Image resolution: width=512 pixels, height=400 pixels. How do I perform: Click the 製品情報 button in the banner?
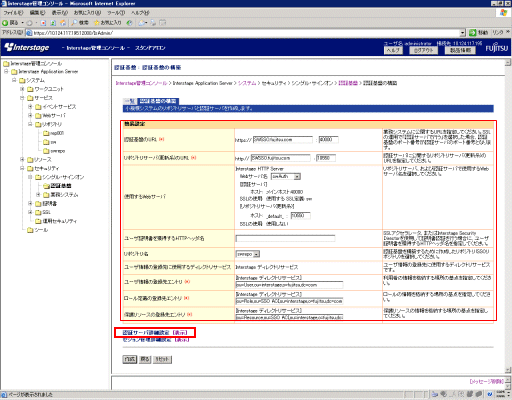[460, 50]
